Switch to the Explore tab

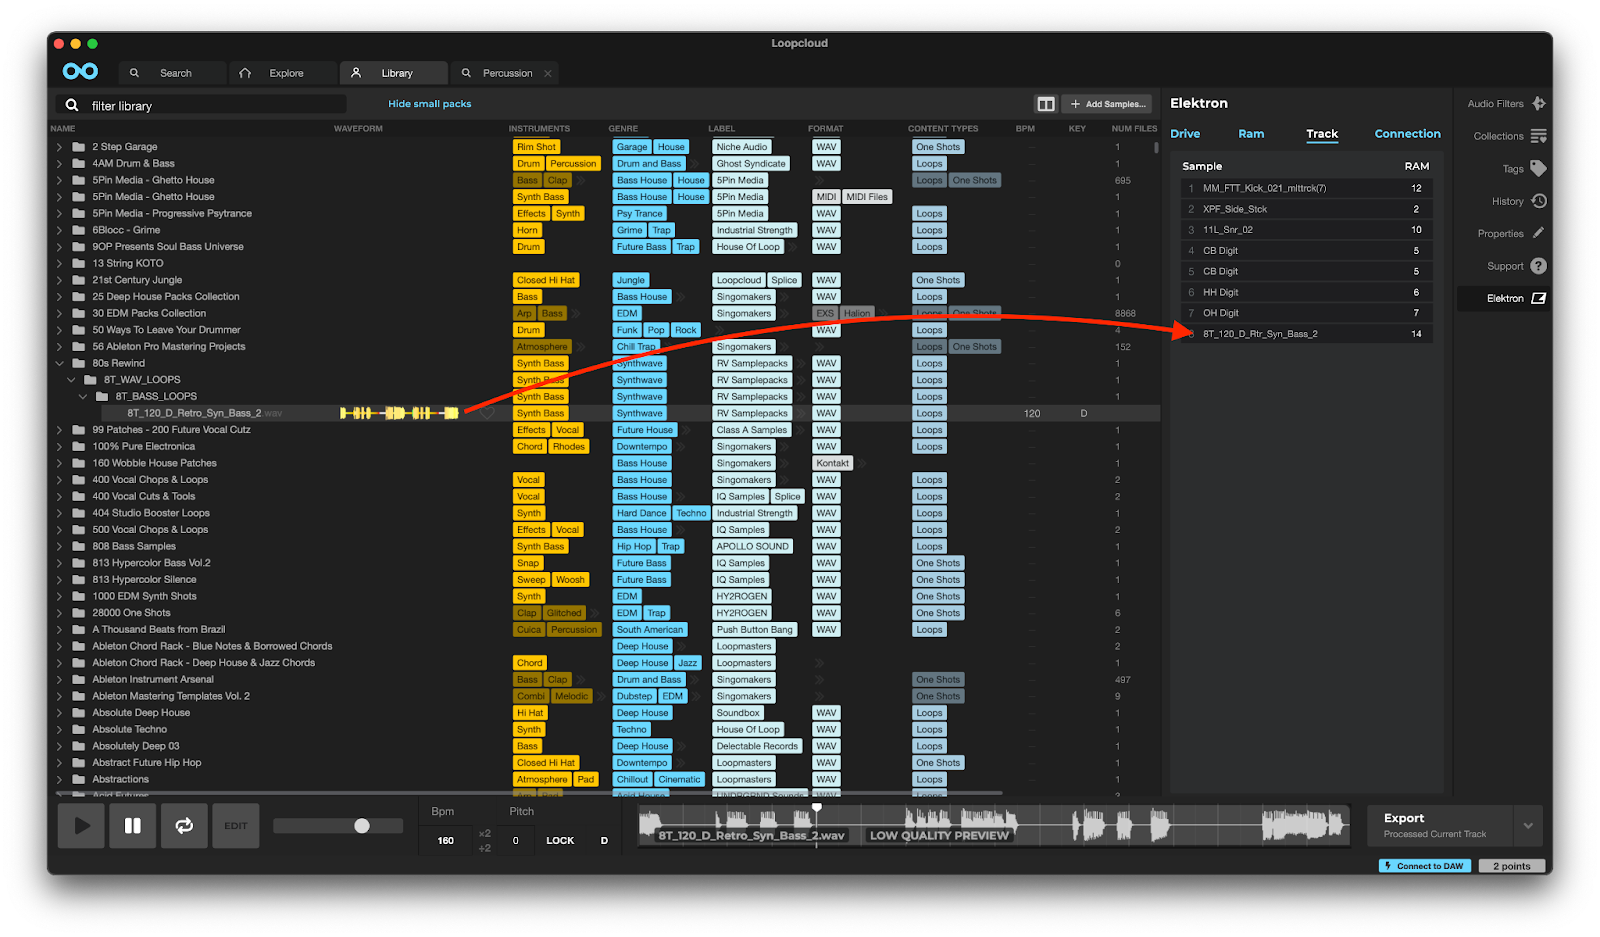283,73
